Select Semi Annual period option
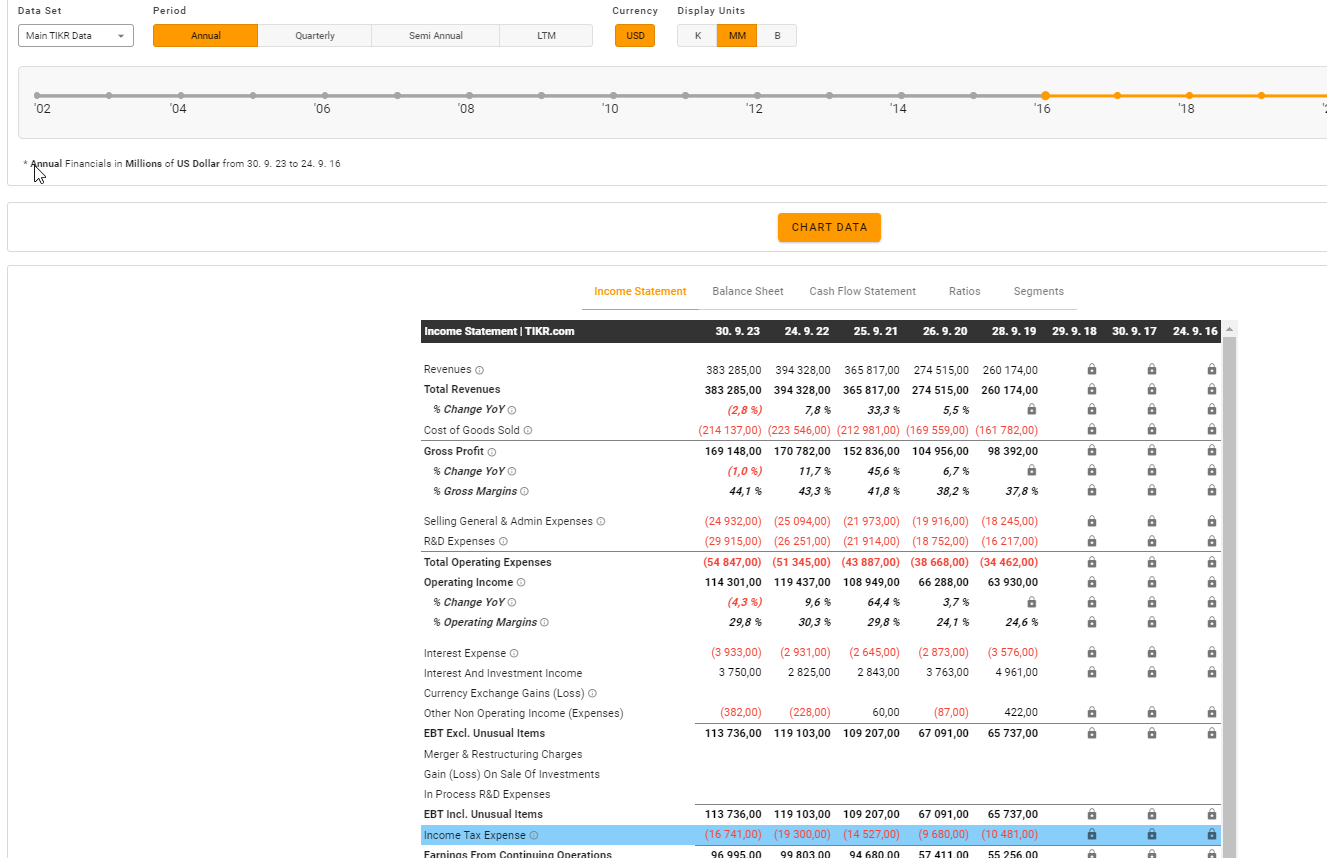The image size is (1327, 858). 435,36
